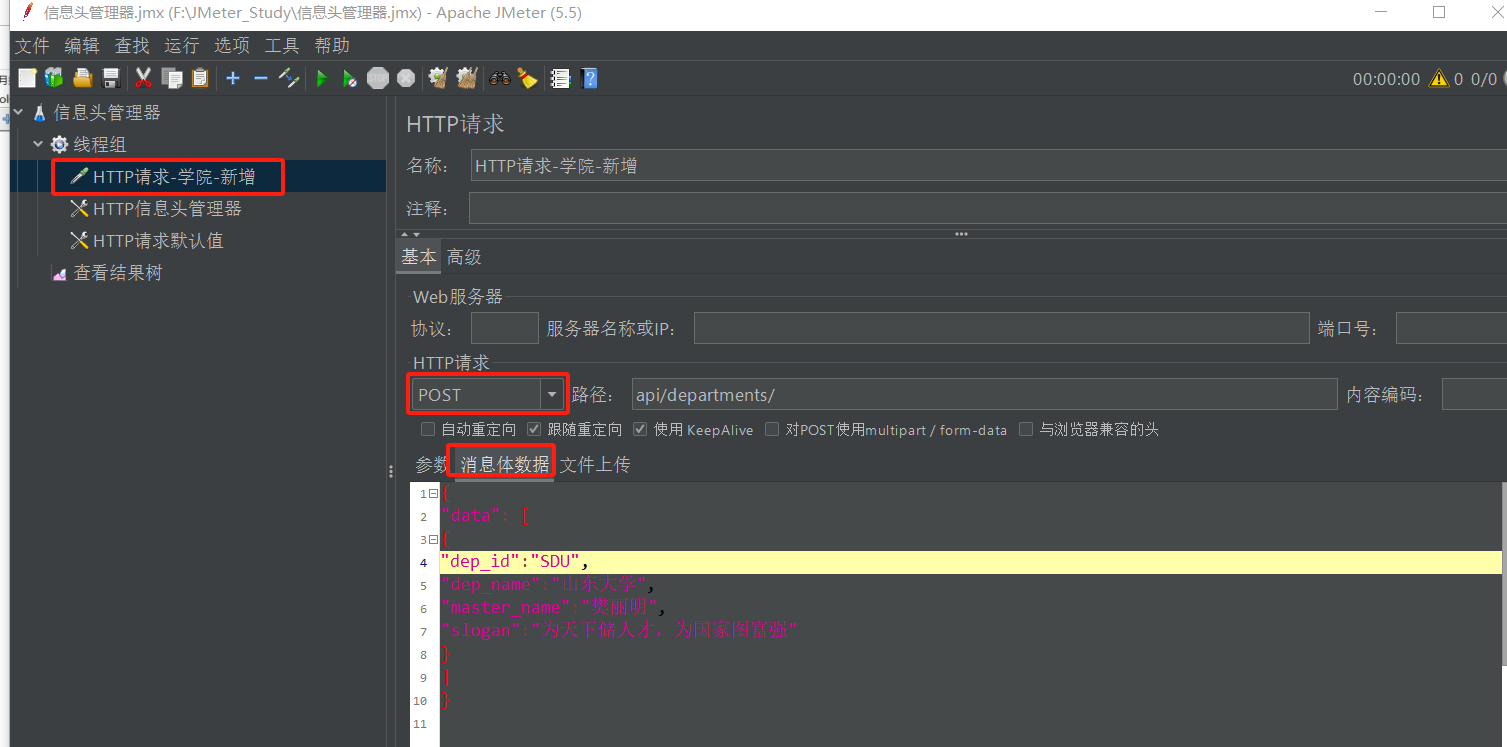Click the Shutdown test icon
The height and width of the screenshot is (747, 1507).
pyautogui.click(x=406, y=78)
